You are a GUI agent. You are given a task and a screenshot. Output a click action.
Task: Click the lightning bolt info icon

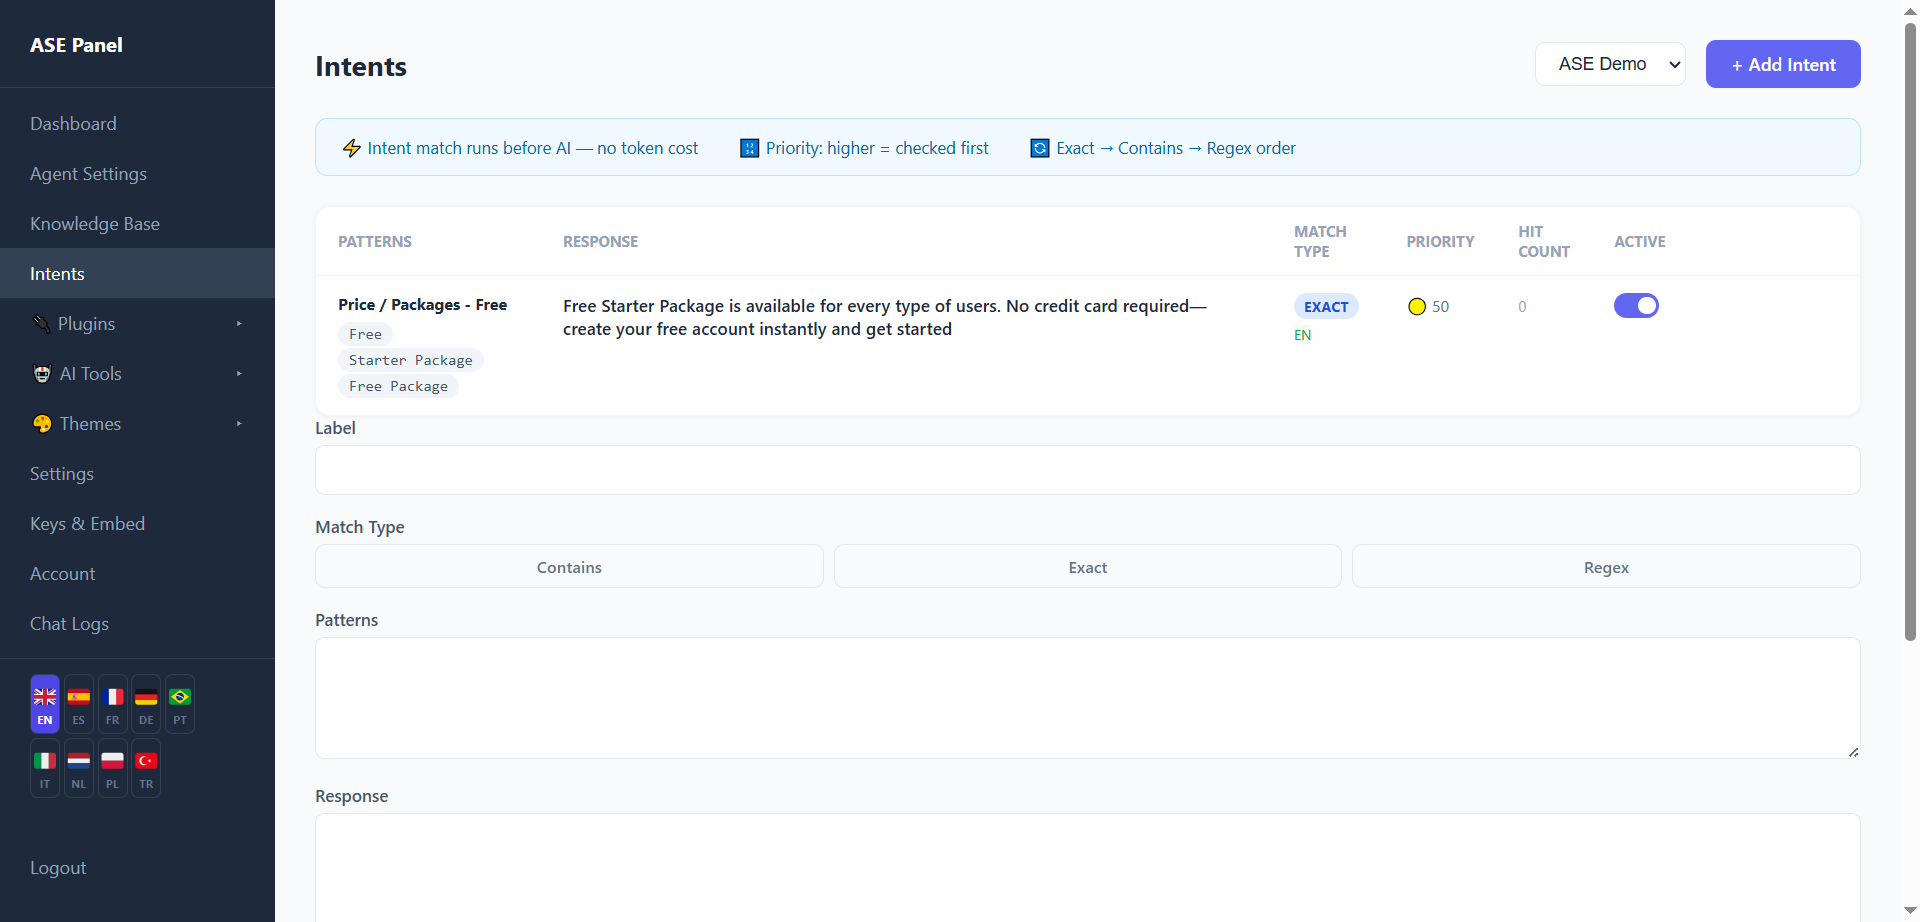pos(352,148)
